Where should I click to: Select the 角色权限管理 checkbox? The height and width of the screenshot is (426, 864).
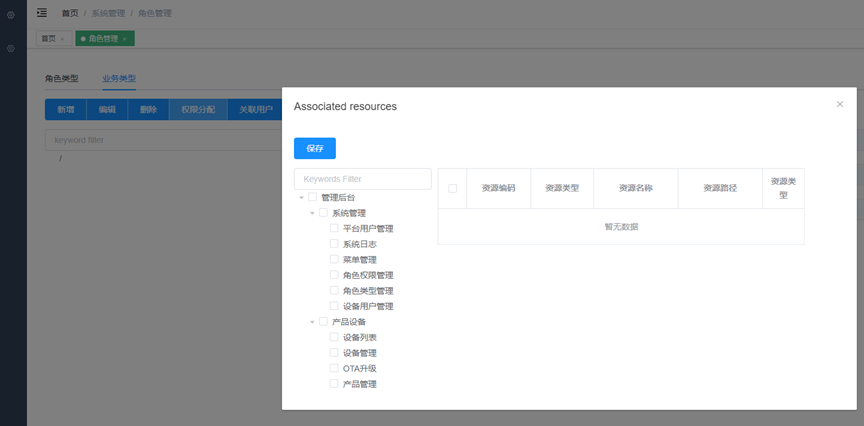334,274
